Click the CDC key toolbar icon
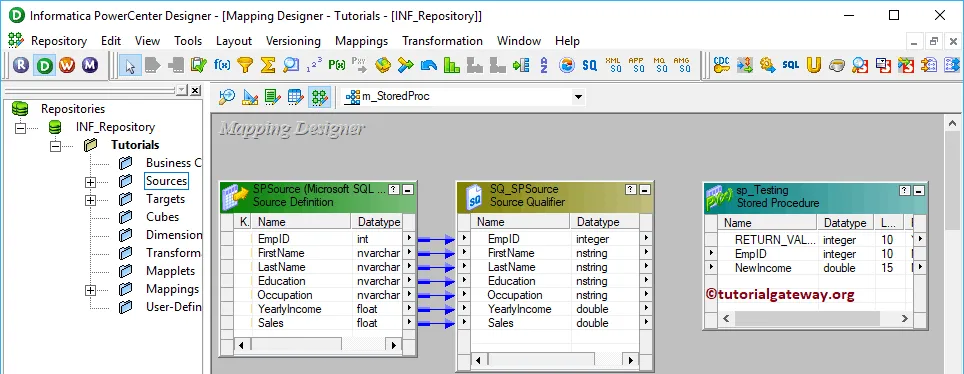The image size is (964, 374). point(721,65)
